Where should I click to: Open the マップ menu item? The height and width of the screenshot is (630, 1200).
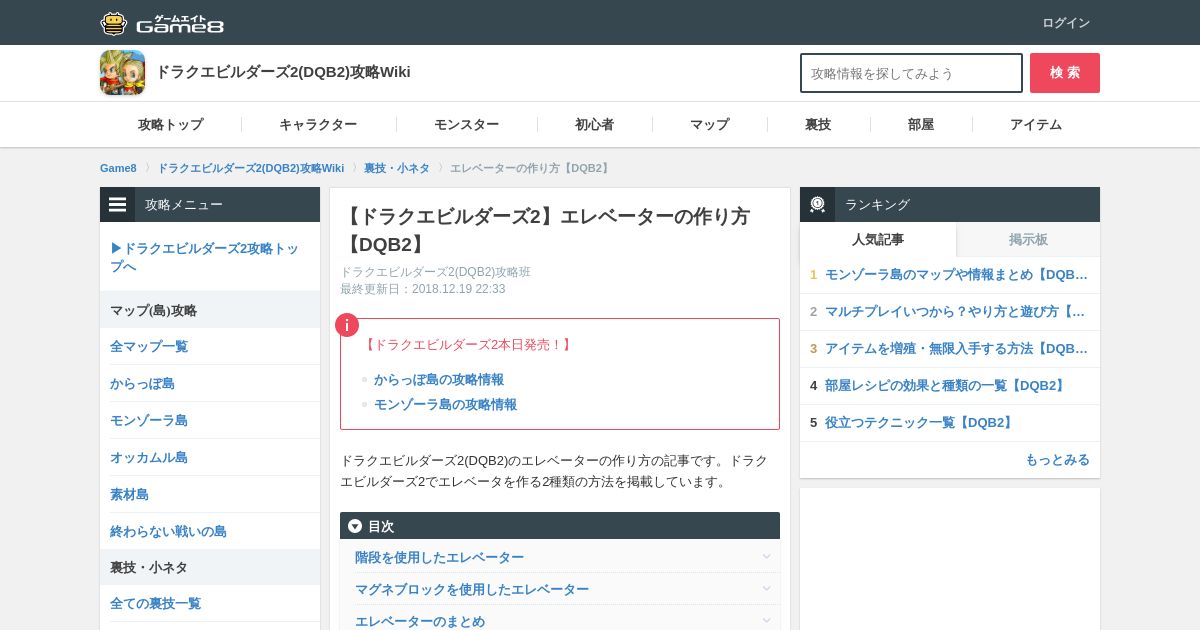tap(710, 125)
